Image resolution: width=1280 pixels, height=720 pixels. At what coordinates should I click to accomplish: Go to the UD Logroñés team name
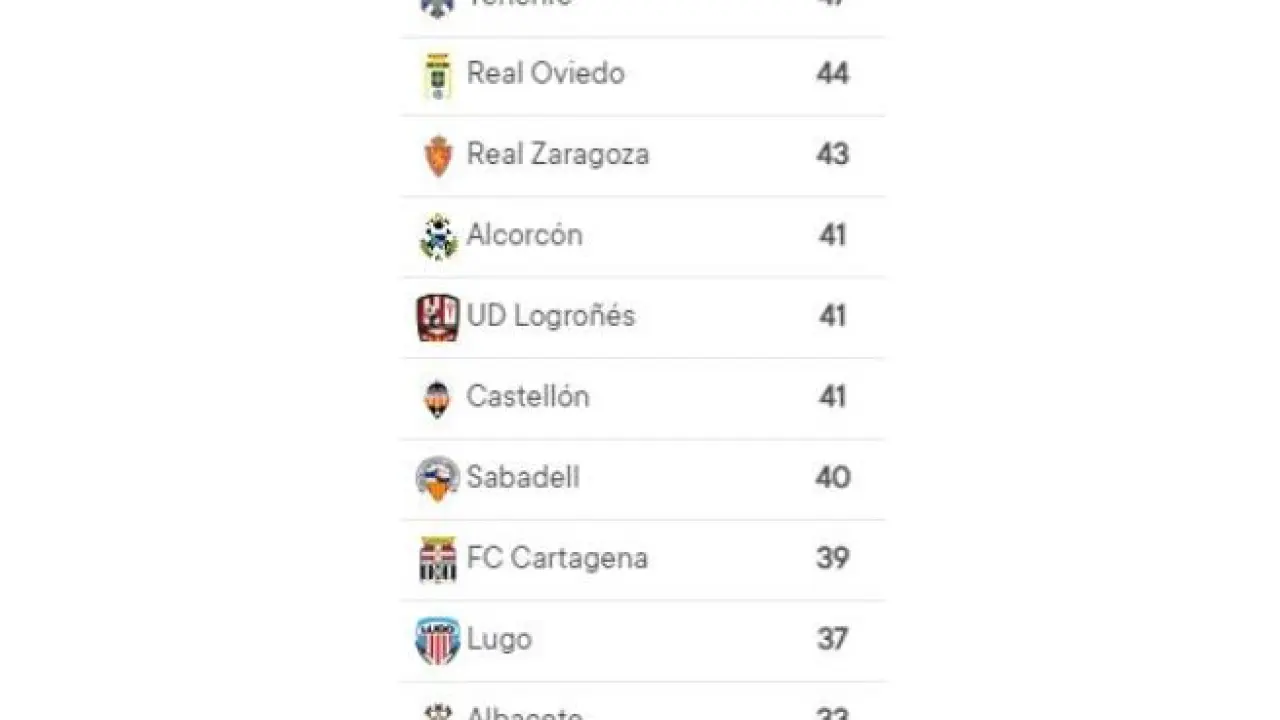coord(550,317)
